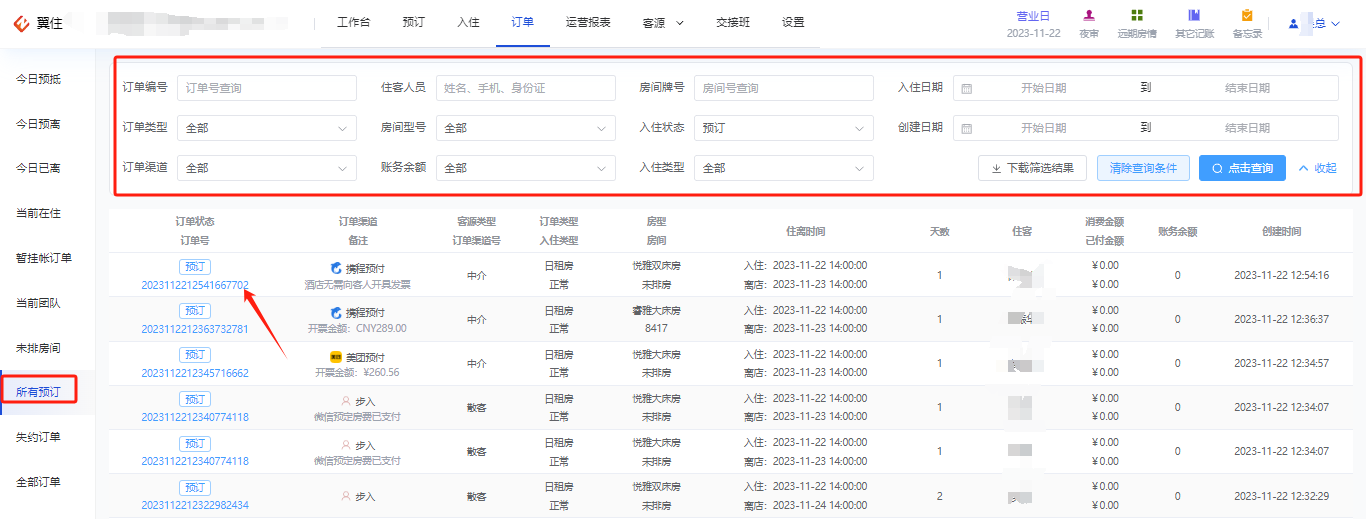Open order link 2023112212345716662
This screenshot has height=519, width=1366.
(x=195, y=373)
